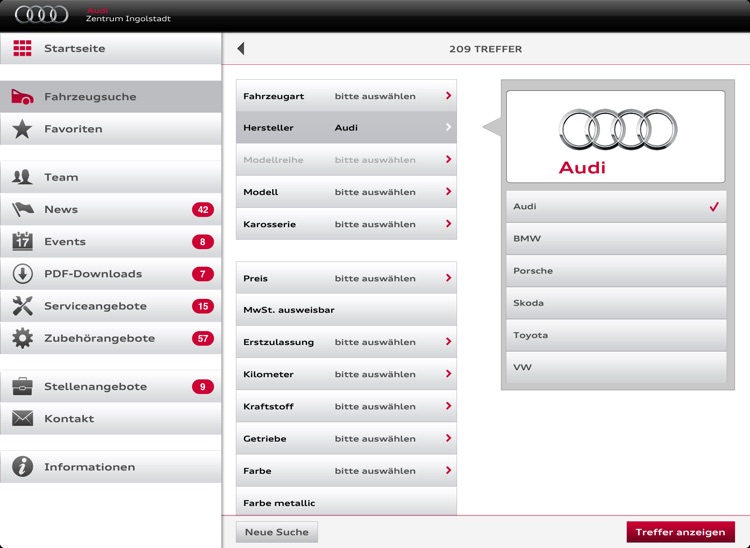Open Informationen in sidebar
This screenshot has height=548, width=750.
pyautogui.click(x=110, y=467)
